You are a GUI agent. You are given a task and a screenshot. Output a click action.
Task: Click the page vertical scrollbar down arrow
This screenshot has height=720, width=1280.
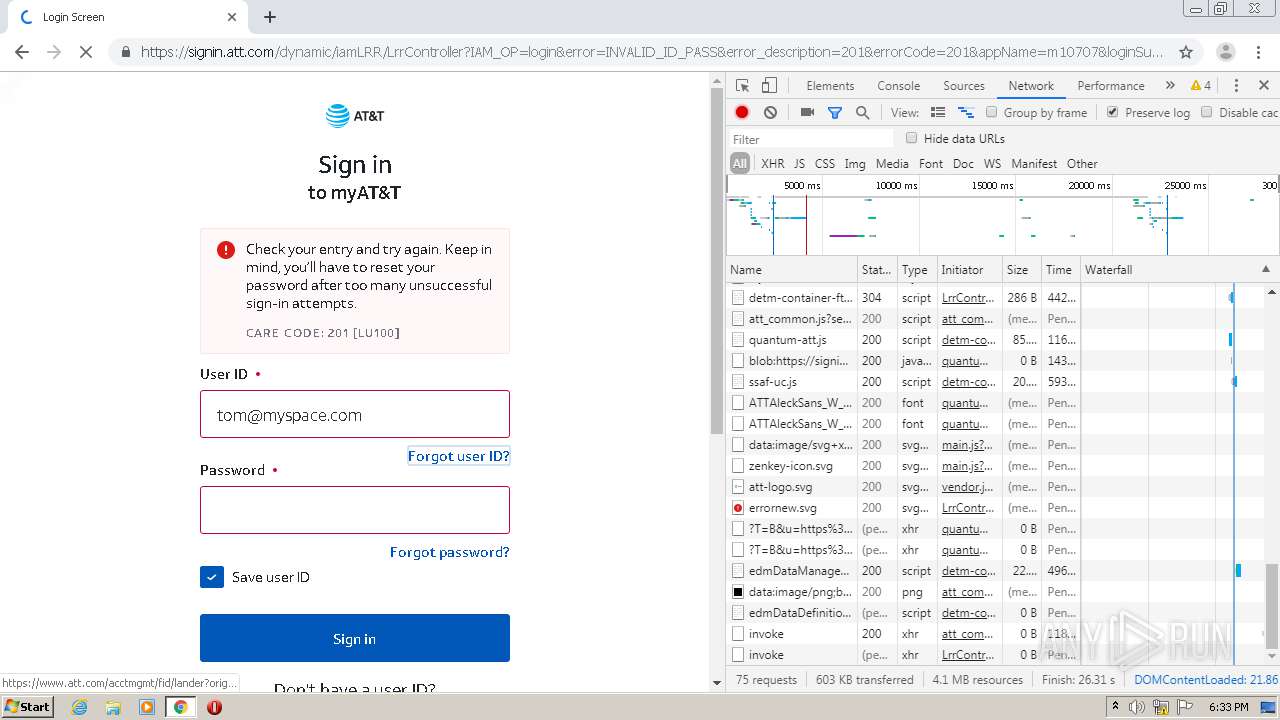coord(716,683)
